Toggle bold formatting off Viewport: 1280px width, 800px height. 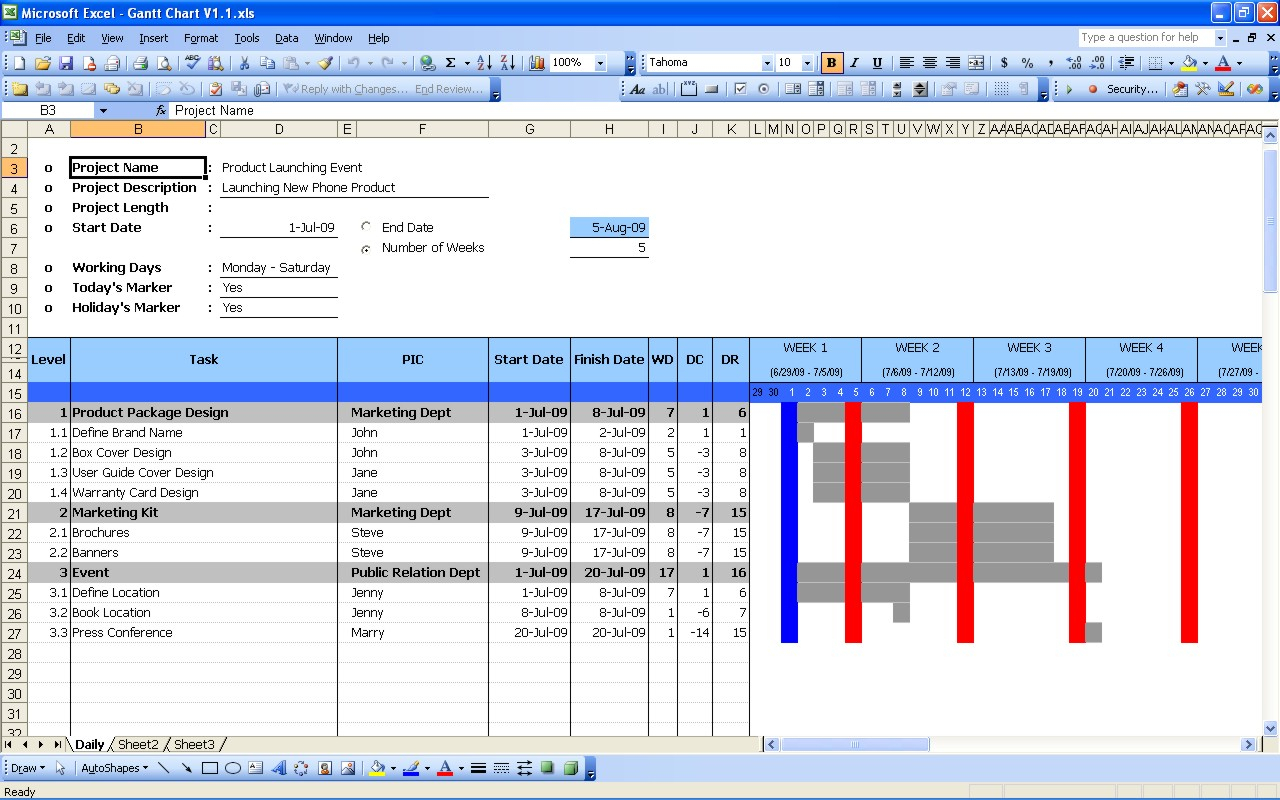pos(832,62)
